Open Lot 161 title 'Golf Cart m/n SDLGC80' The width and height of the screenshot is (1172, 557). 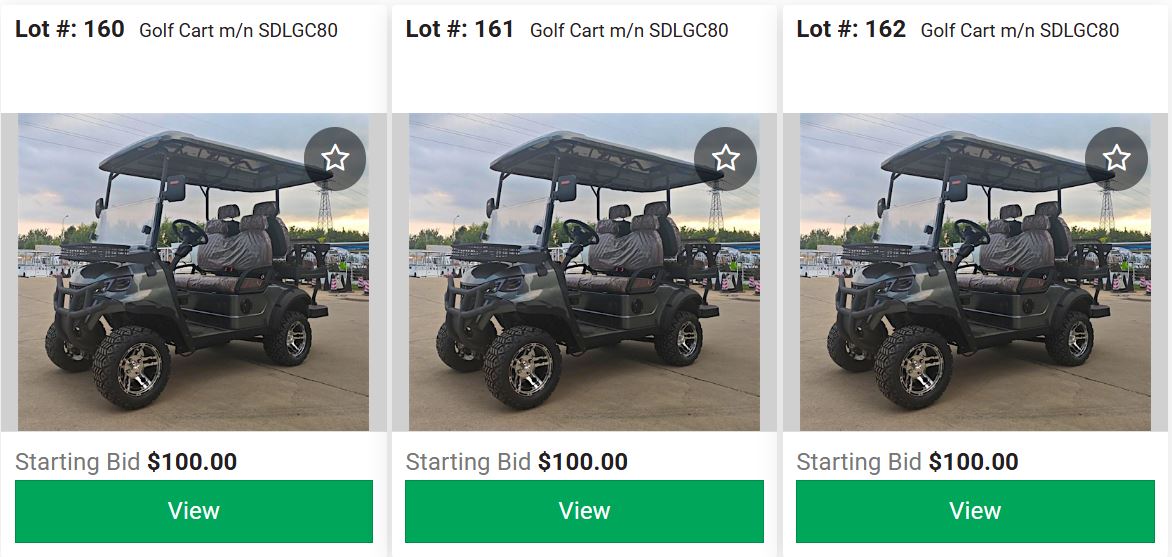point(629,31)
